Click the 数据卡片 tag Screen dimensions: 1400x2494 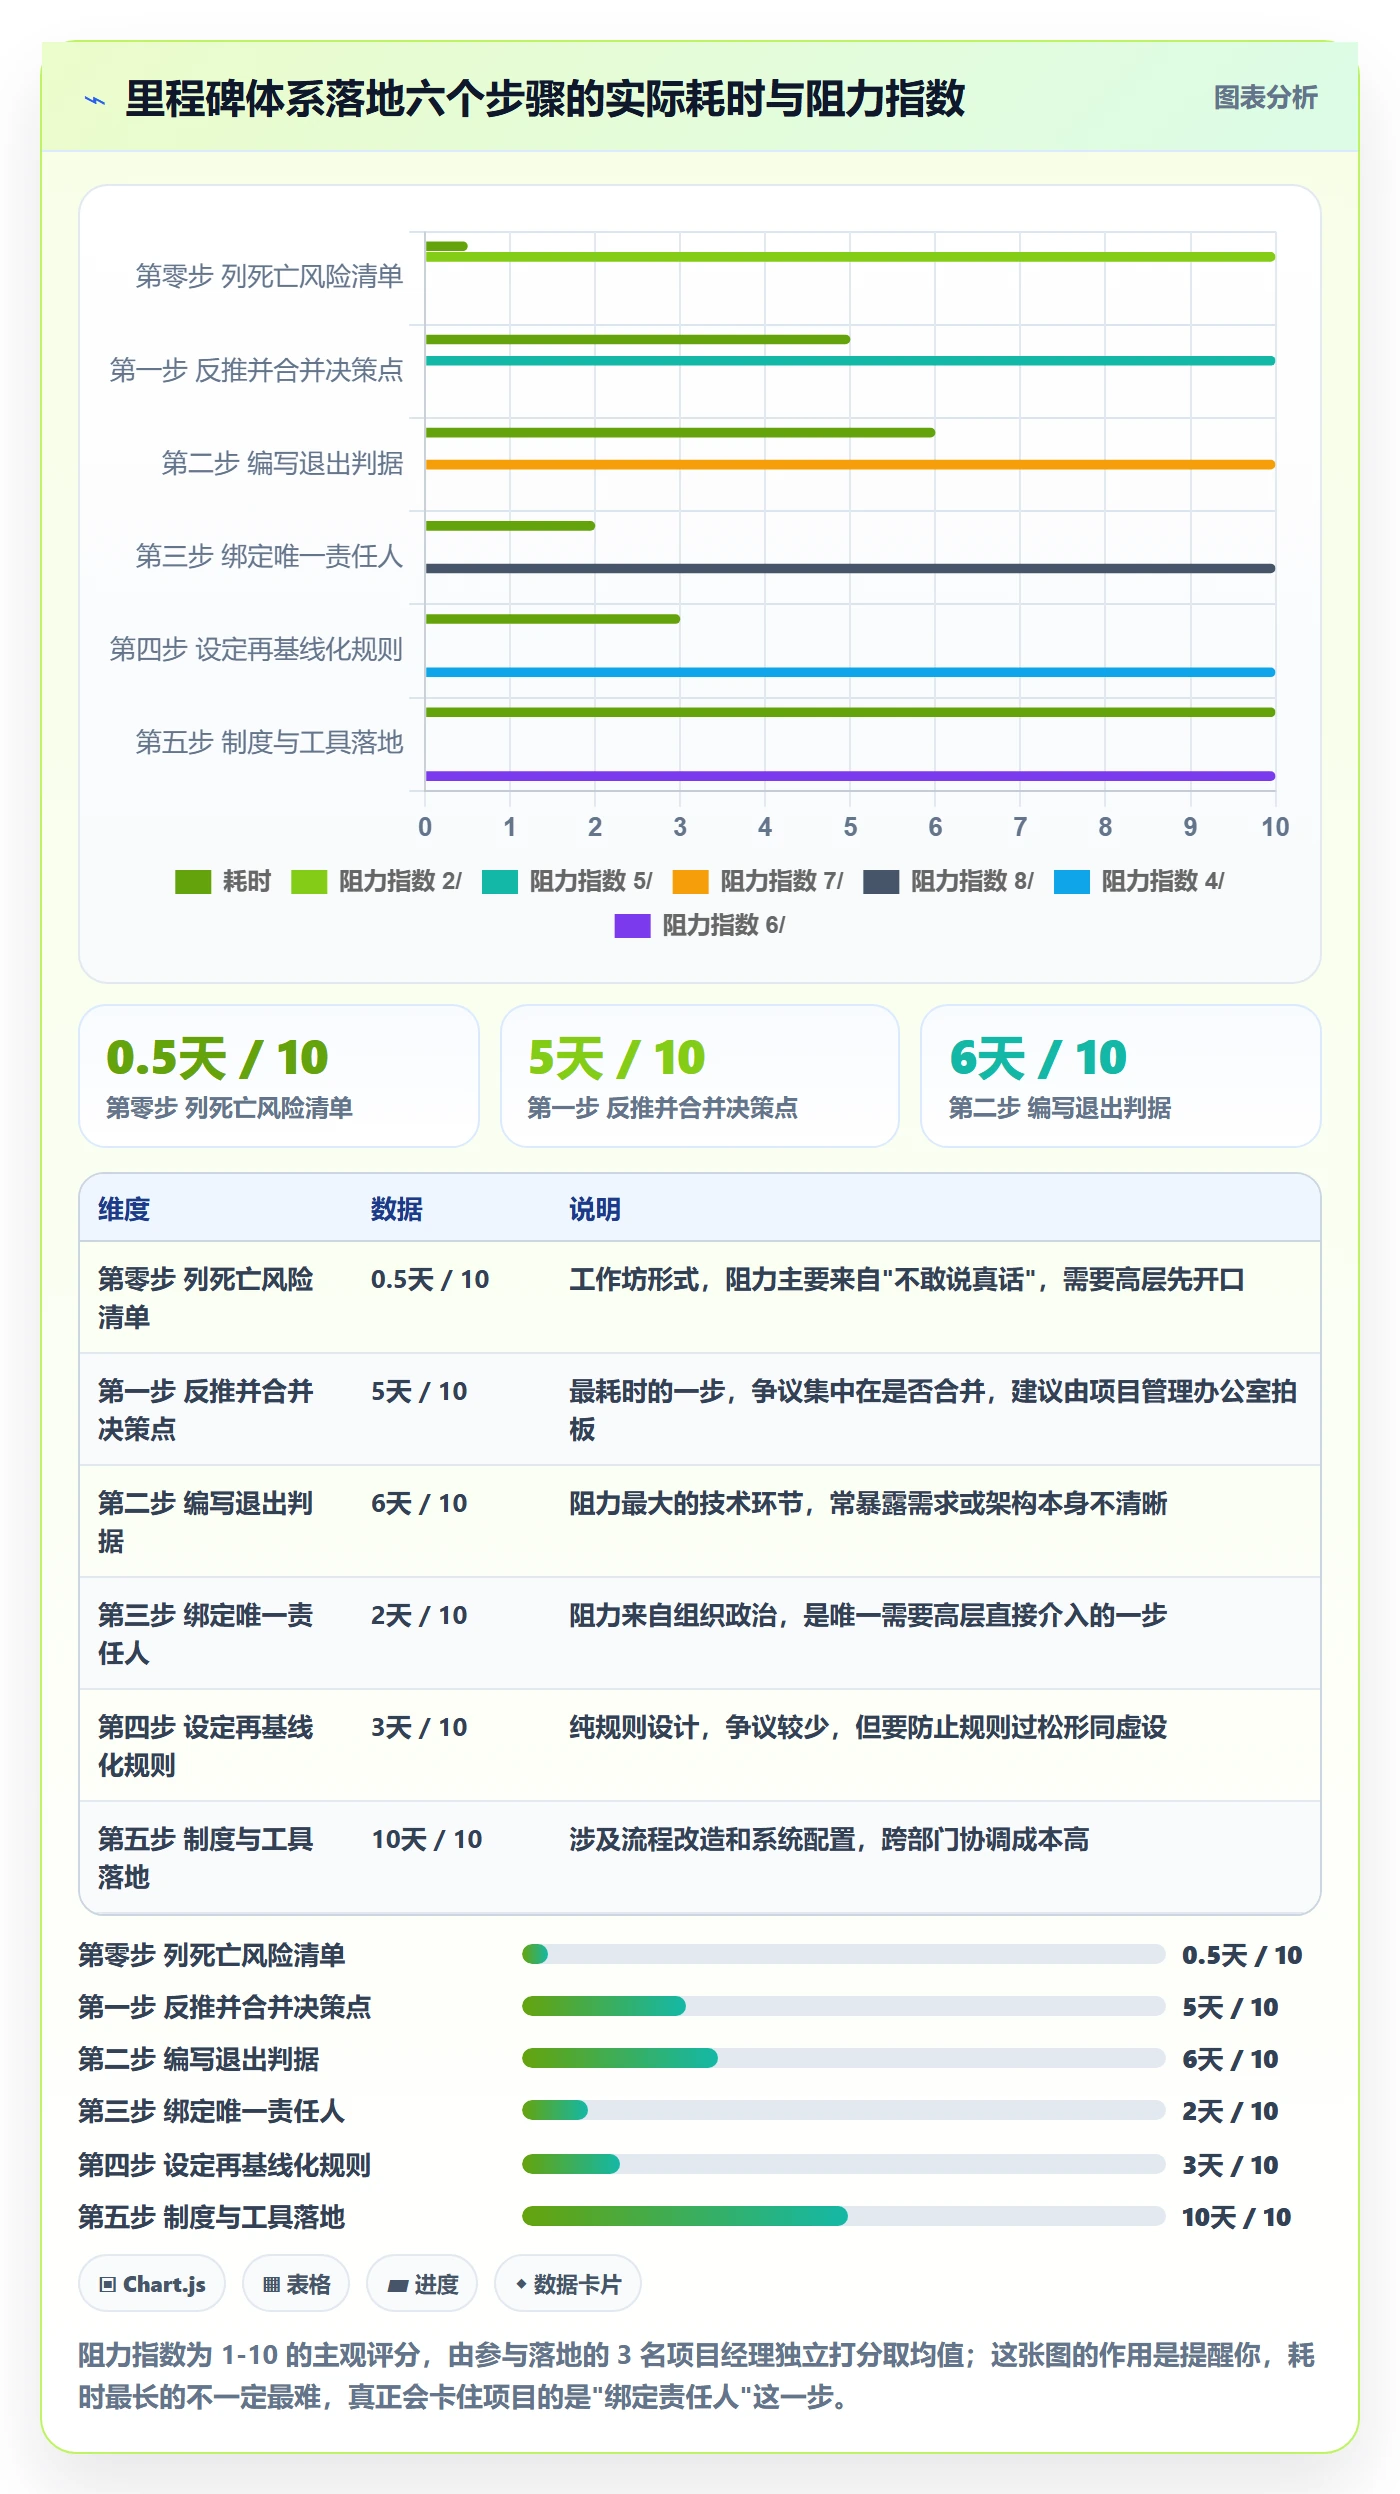click(568, 2284)
